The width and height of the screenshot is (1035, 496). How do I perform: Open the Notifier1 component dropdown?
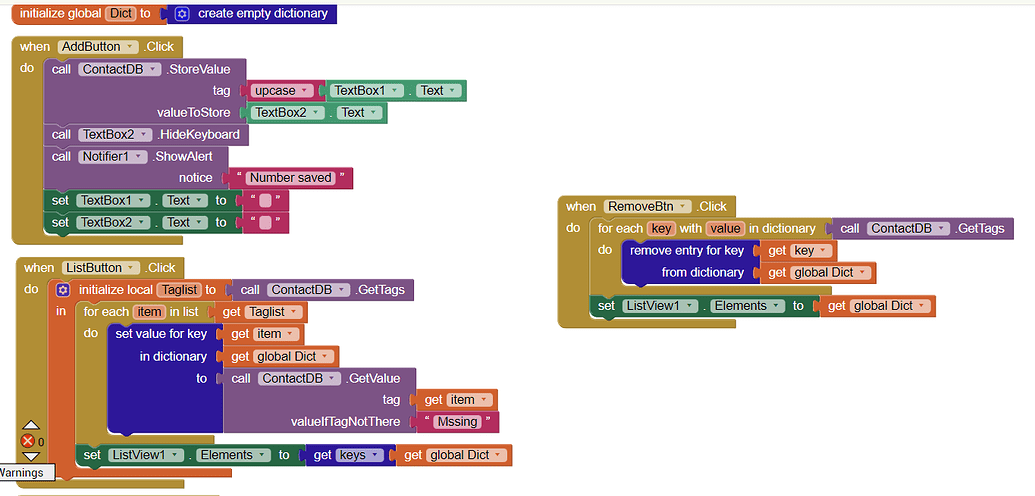pyautogui.click(x=113, y=157)
